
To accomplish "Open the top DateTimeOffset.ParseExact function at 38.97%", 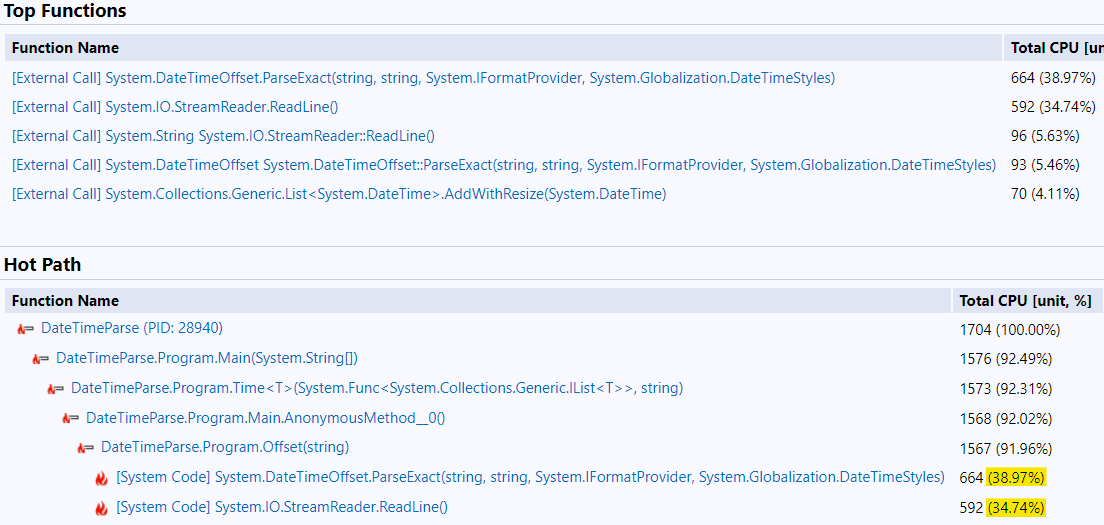I will [423, 78].
